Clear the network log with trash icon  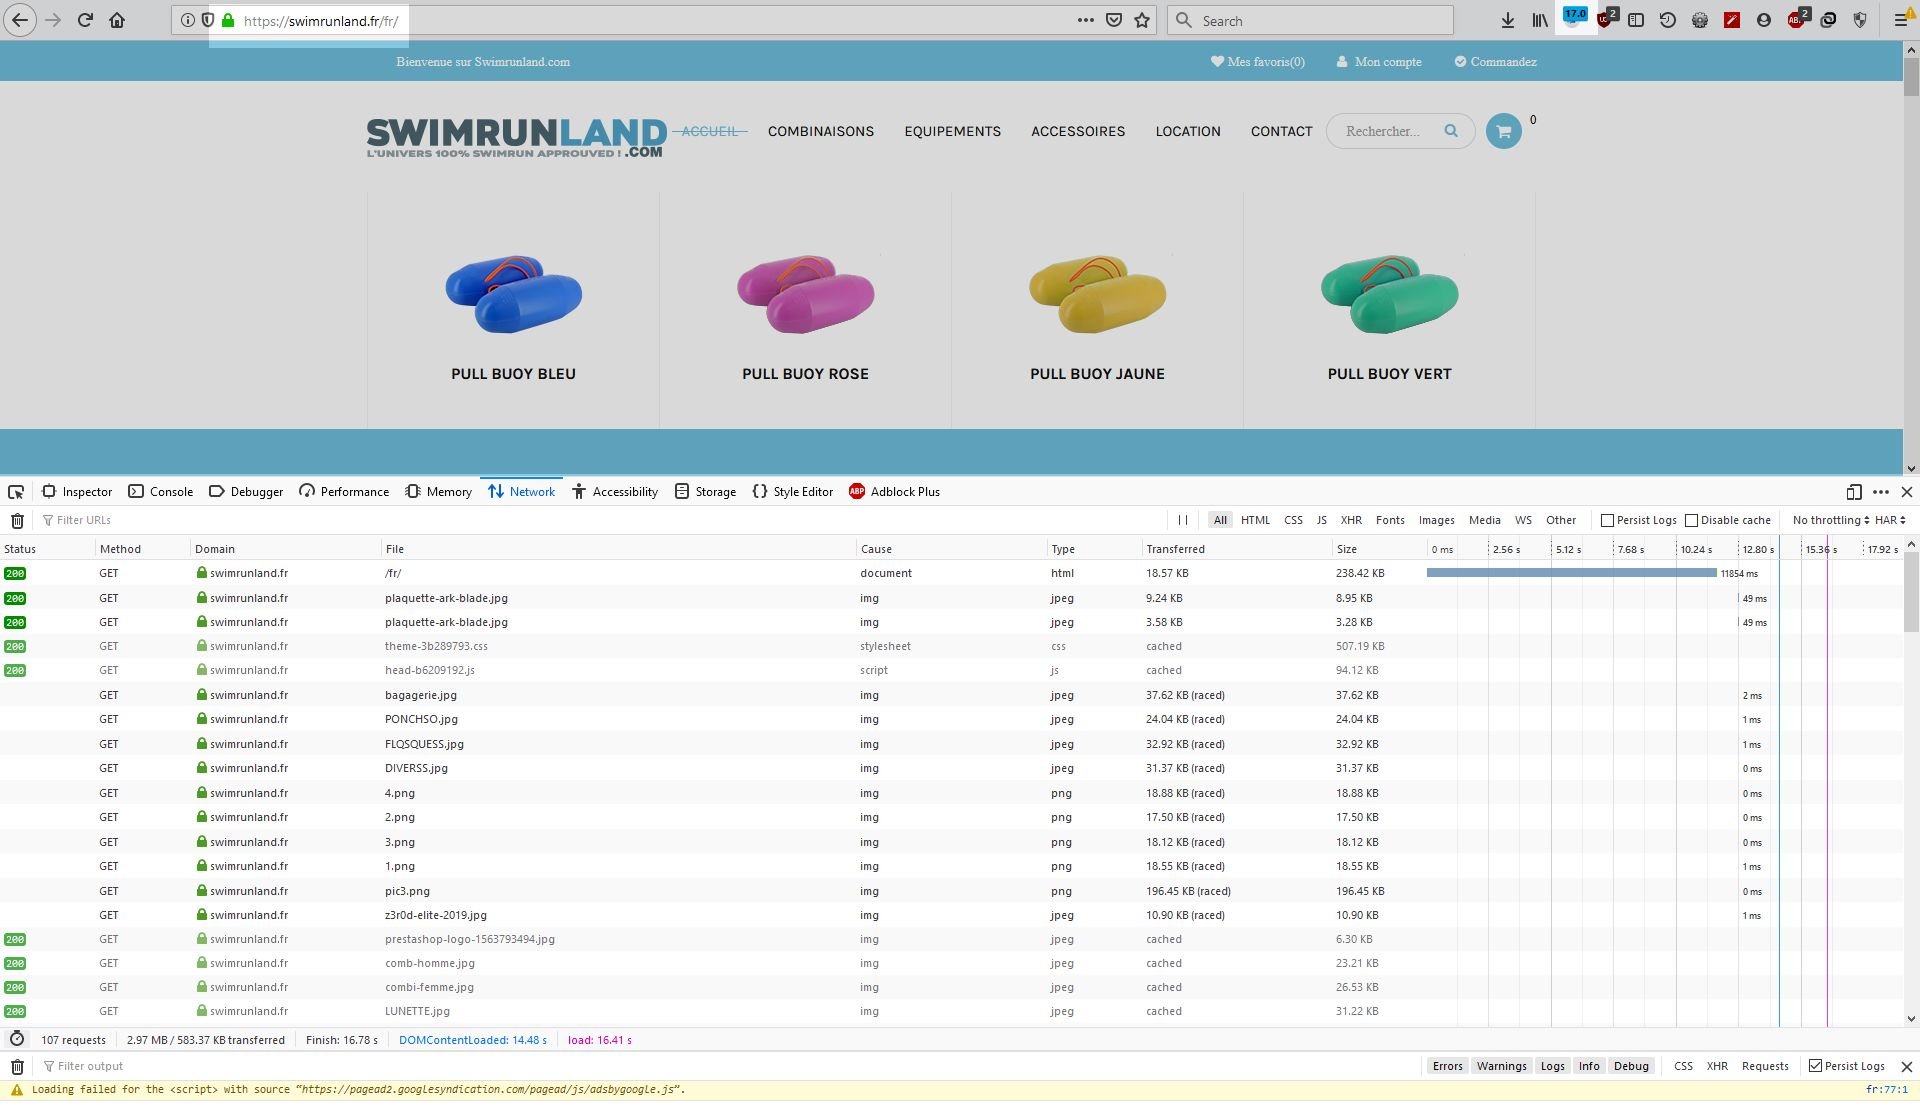pos(17,521)
